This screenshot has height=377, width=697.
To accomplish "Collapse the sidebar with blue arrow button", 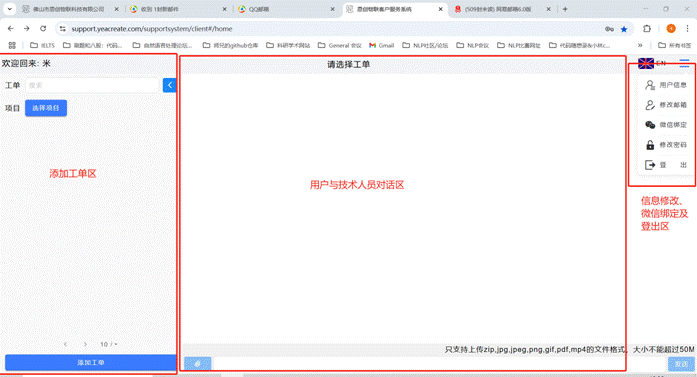I will (169, 85).
